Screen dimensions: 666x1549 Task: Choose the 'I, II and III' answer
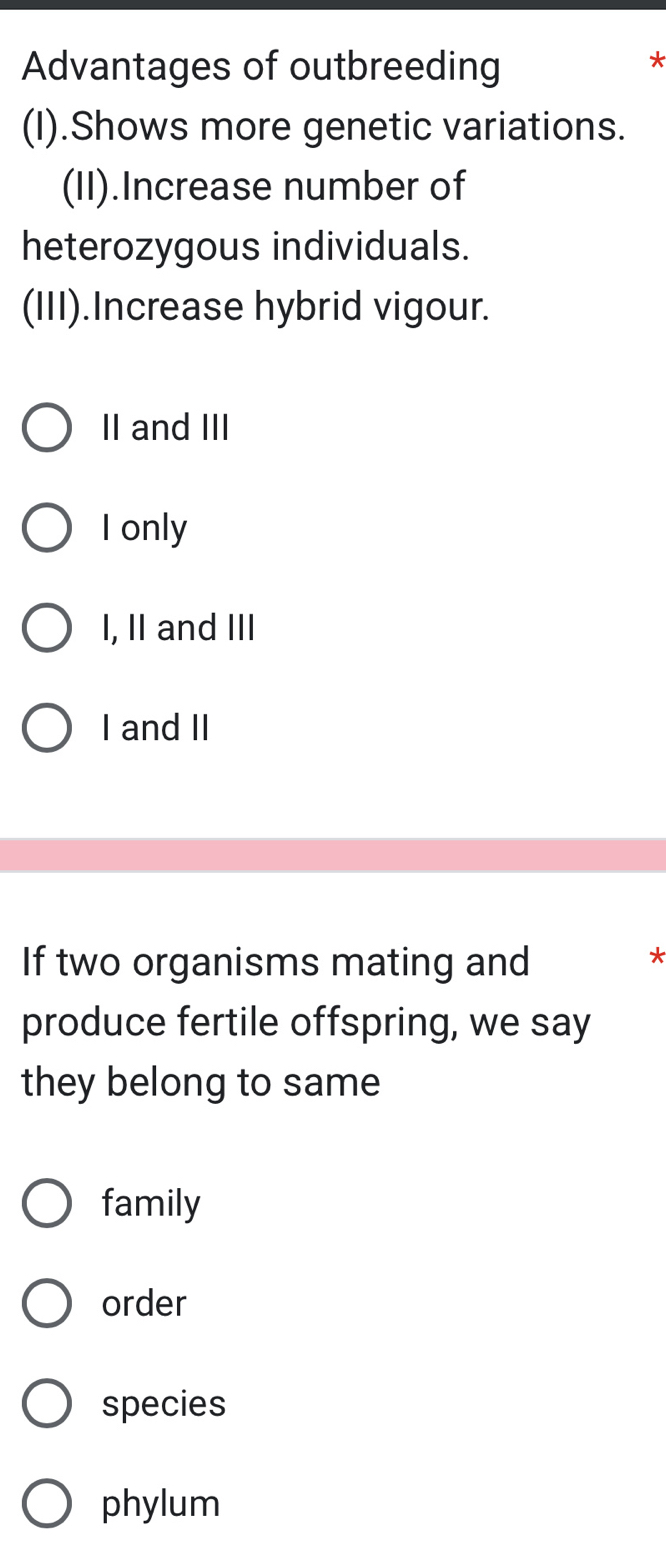pyautogui.click(x=46, y=627)
